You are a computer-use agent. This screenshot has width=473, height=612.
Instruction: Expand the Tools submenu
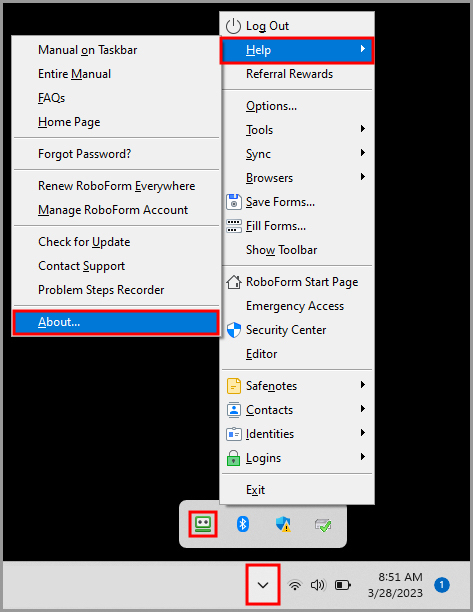click(x=297, y=130)
